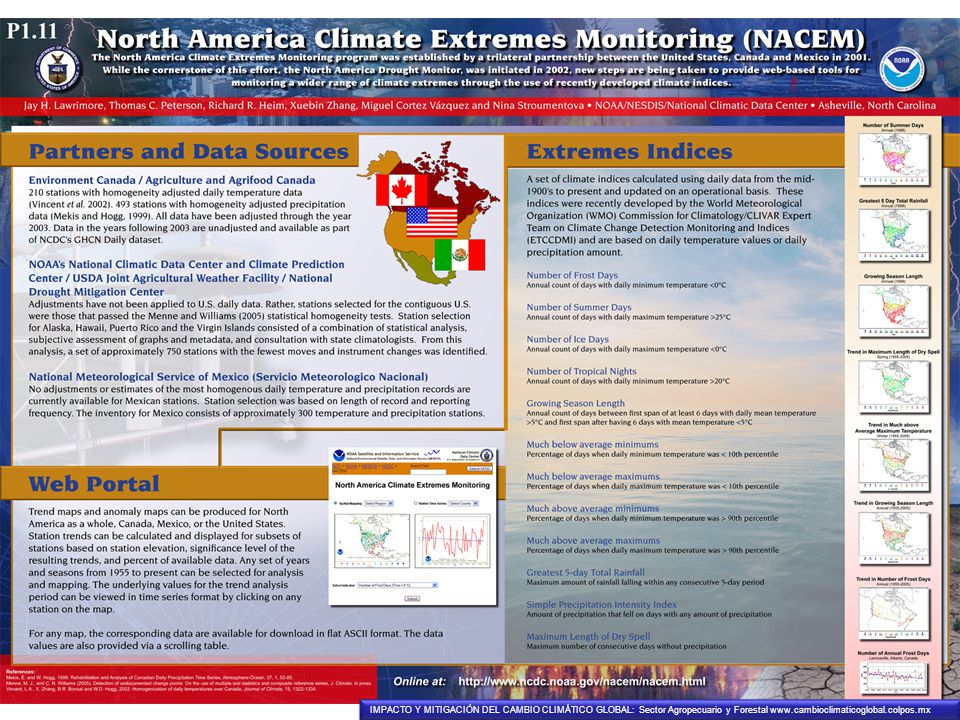The image size is (960, 720).
Task: Click the P1.11 poster number label
Action: tap(31, 31)
